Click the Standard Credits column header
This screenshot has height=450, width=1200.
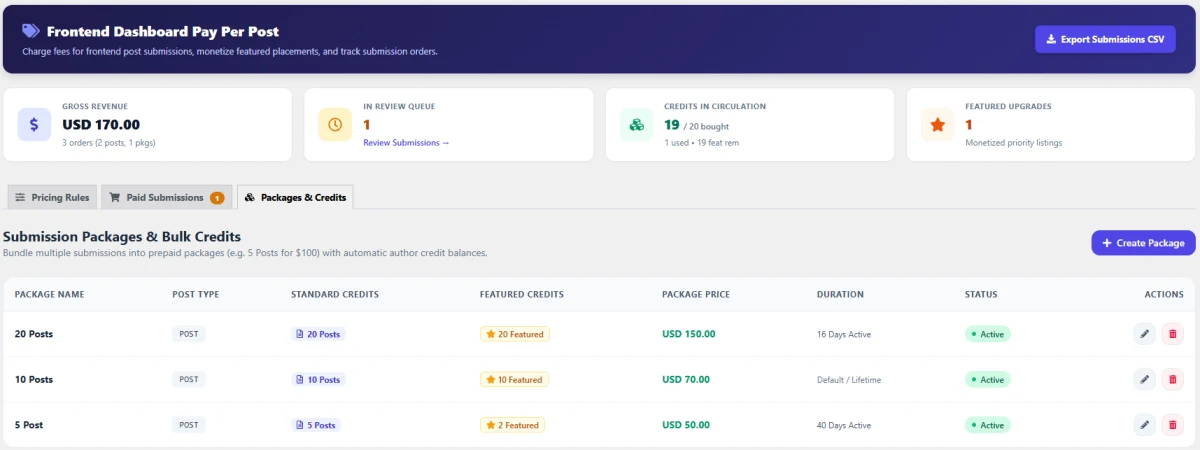[334, 295]
